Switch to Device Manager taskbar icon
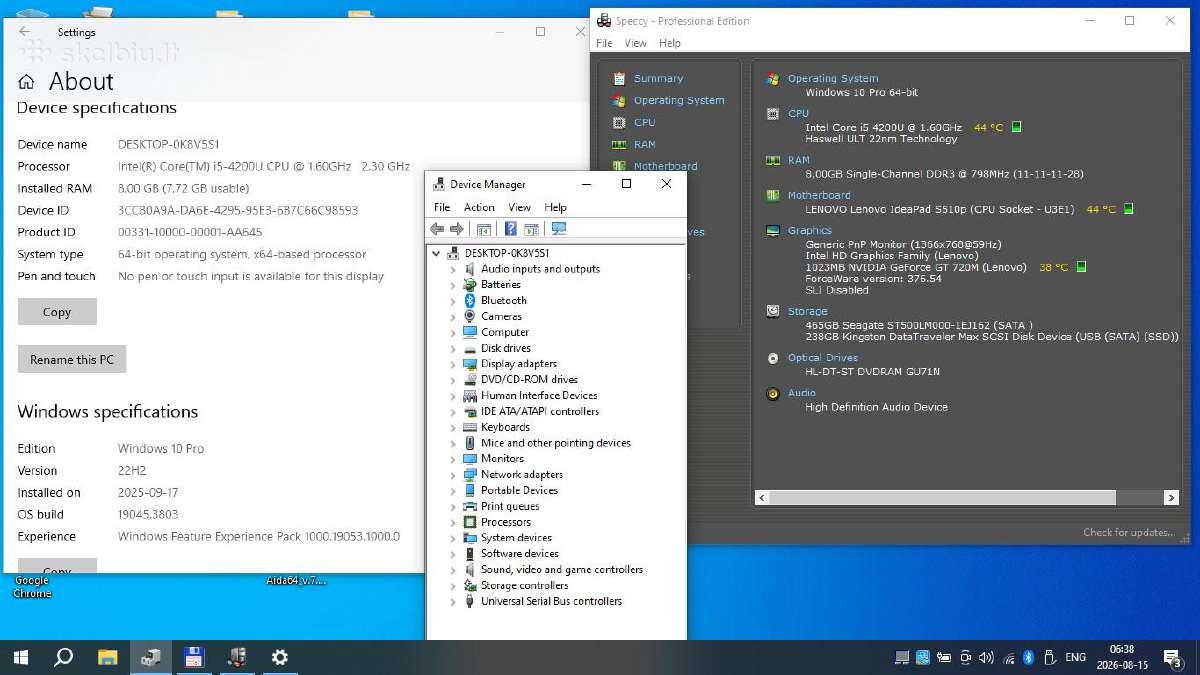 pyautogui.click(x=151, y=657)
